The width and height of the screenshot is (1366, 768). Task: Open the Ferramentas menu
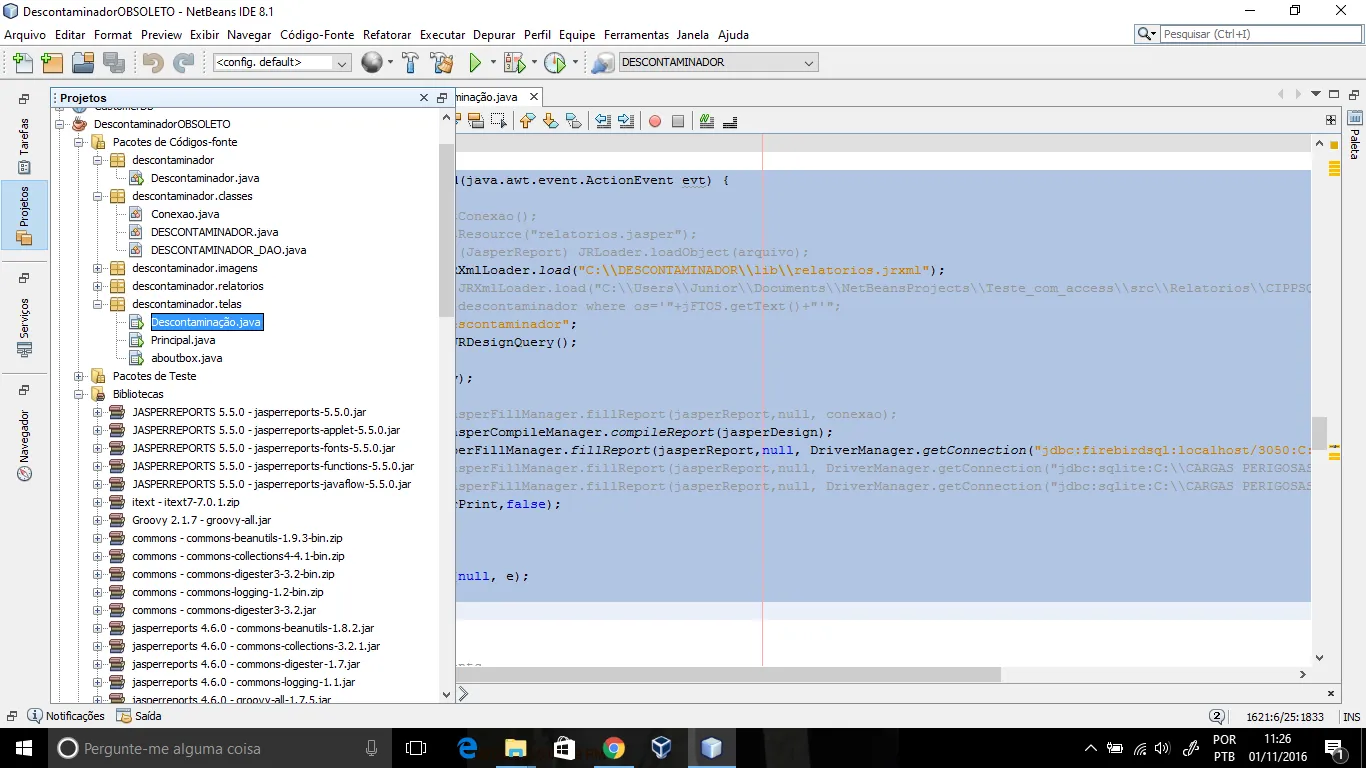point(637,34)
